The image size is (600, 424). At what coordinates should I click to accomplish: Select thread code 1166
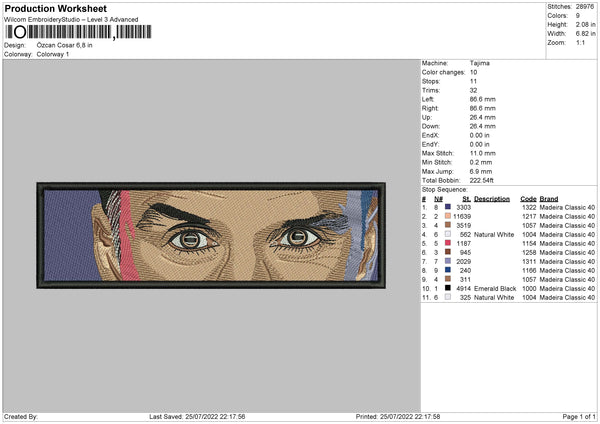[529, 271]
